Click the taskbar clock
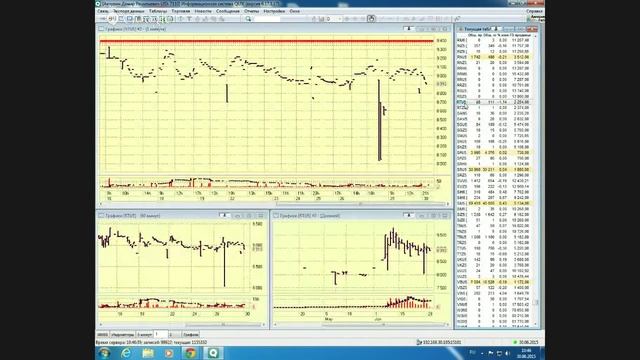This screenshot has height=360, width=640. point(526,353)
